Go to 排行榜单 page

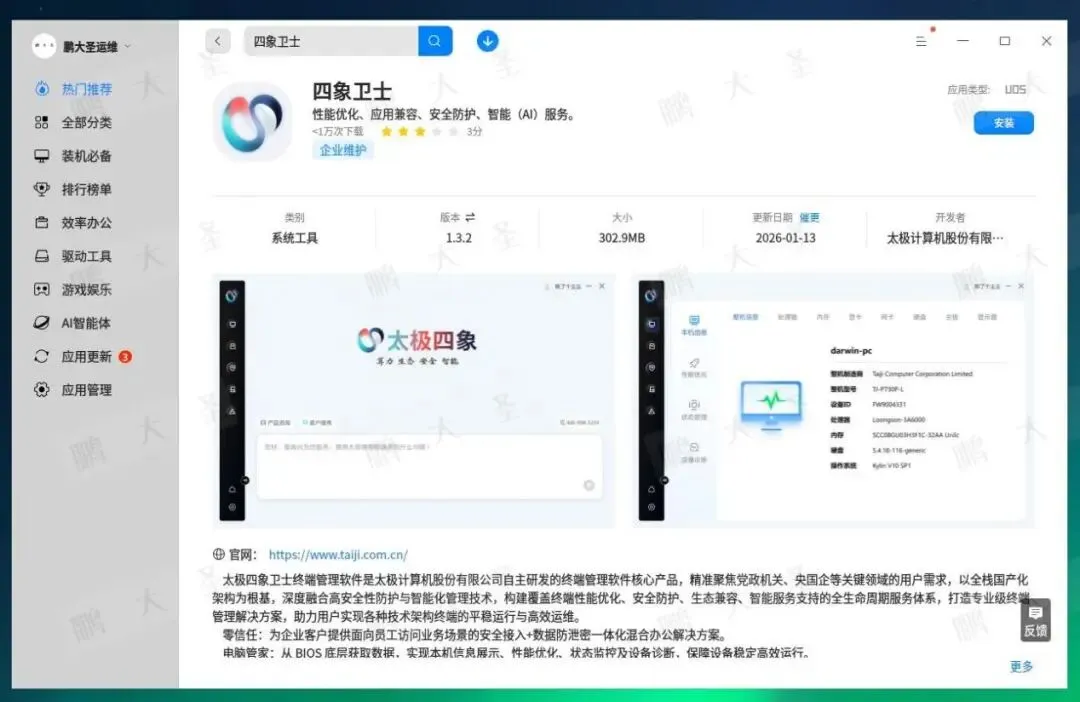point(87,189)
